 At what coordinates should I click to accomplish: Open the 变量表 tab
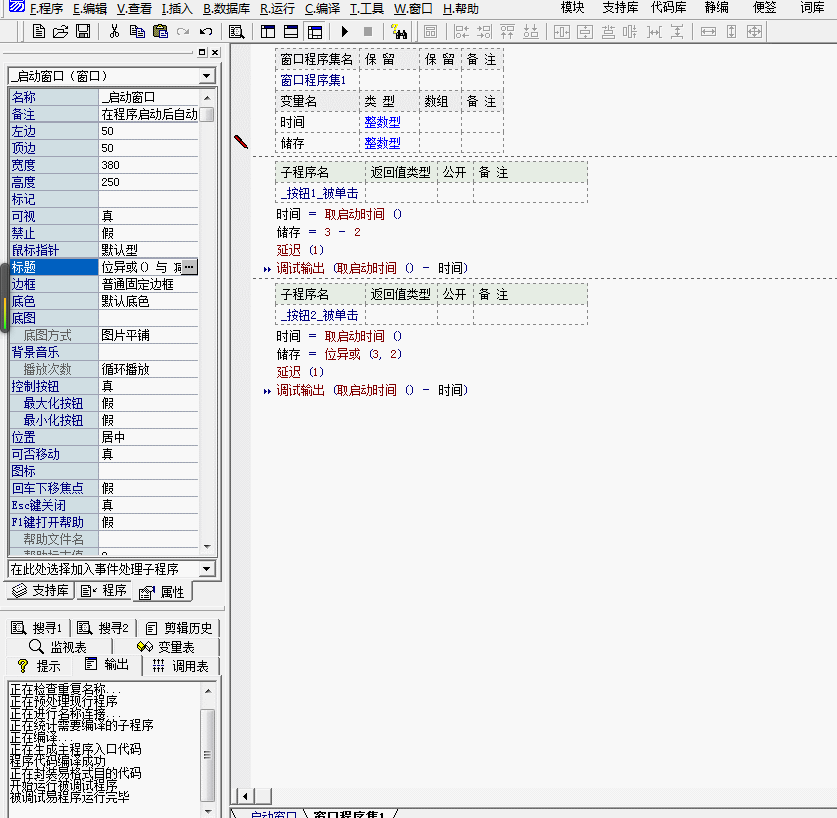(166, 647)
